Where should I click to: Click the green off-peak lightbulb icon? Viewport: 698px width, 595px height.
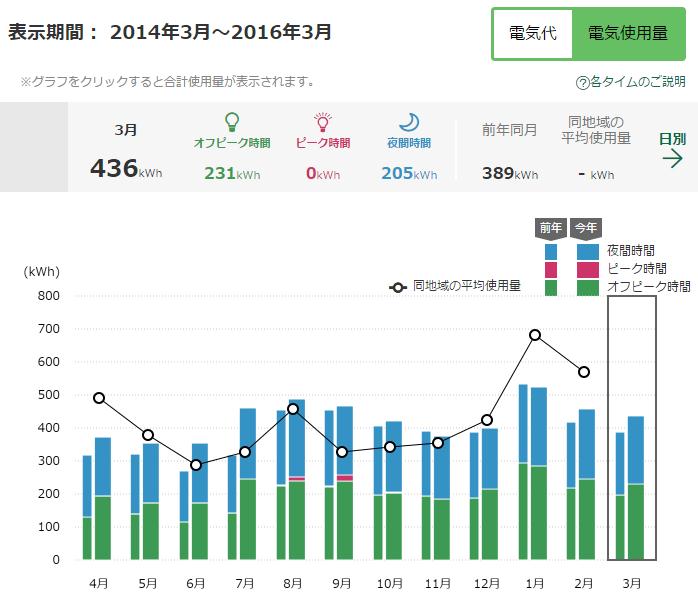pos(232,122)
